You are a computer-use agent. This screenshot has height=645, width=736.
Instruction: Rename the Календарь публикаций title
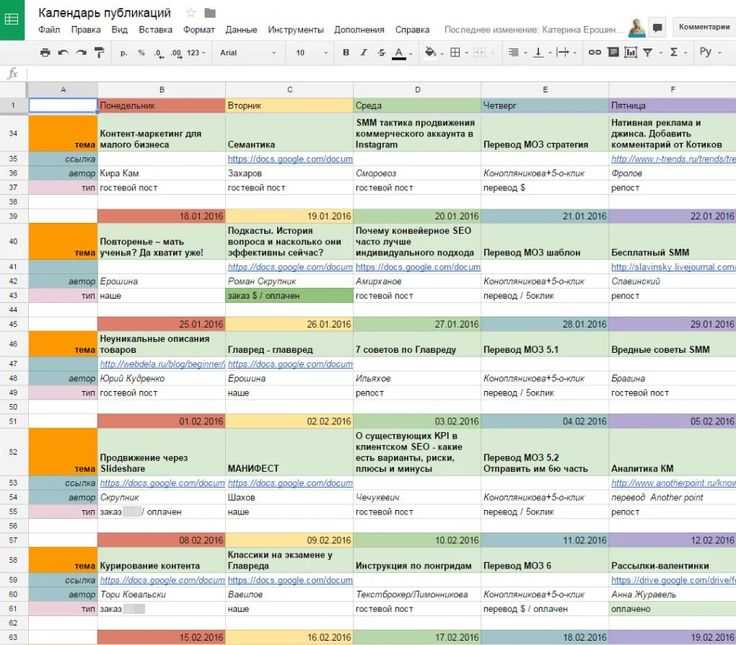click(x=104, y=13)
